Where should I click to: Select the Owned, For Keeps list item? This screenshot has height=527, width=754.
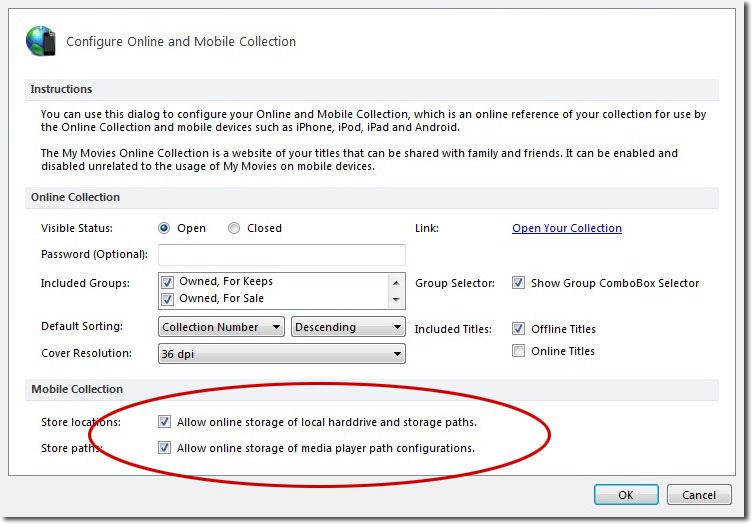coord(226,282)
